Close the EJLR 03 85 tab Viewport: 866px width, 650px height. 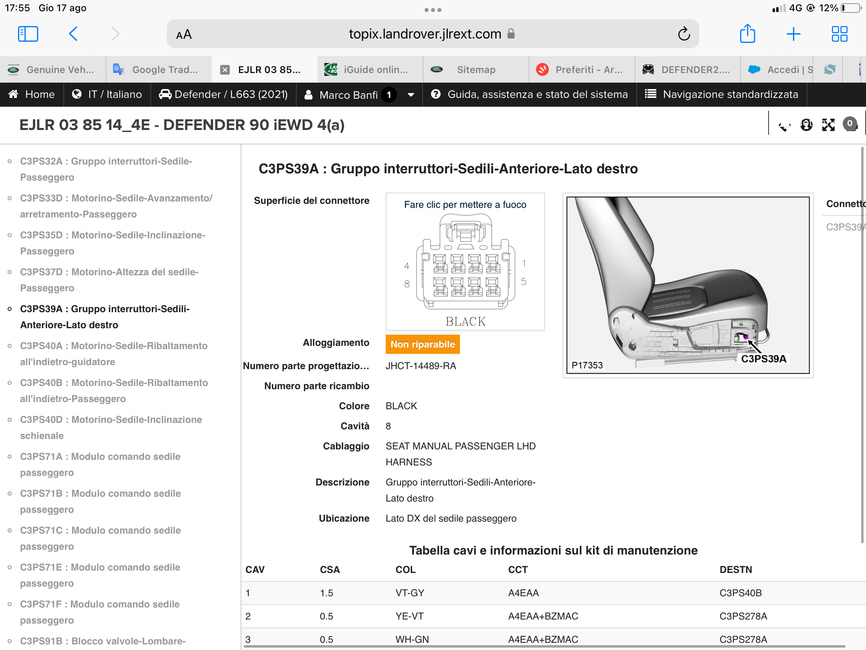click(225, 70)
